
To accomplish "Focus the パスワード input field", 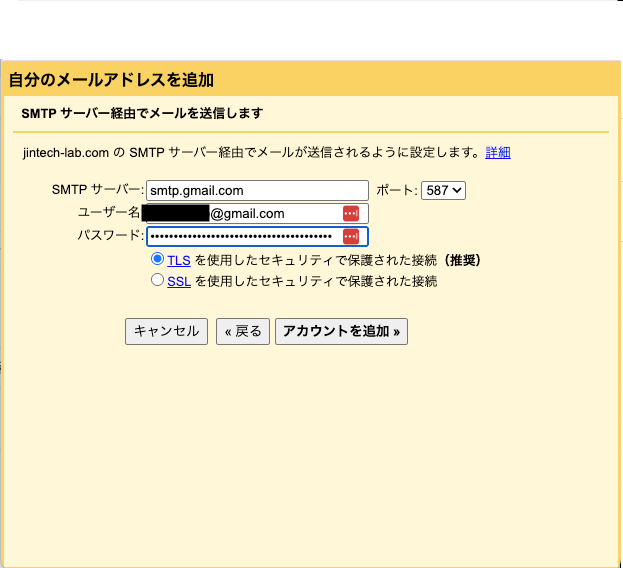I will (242, 236).
